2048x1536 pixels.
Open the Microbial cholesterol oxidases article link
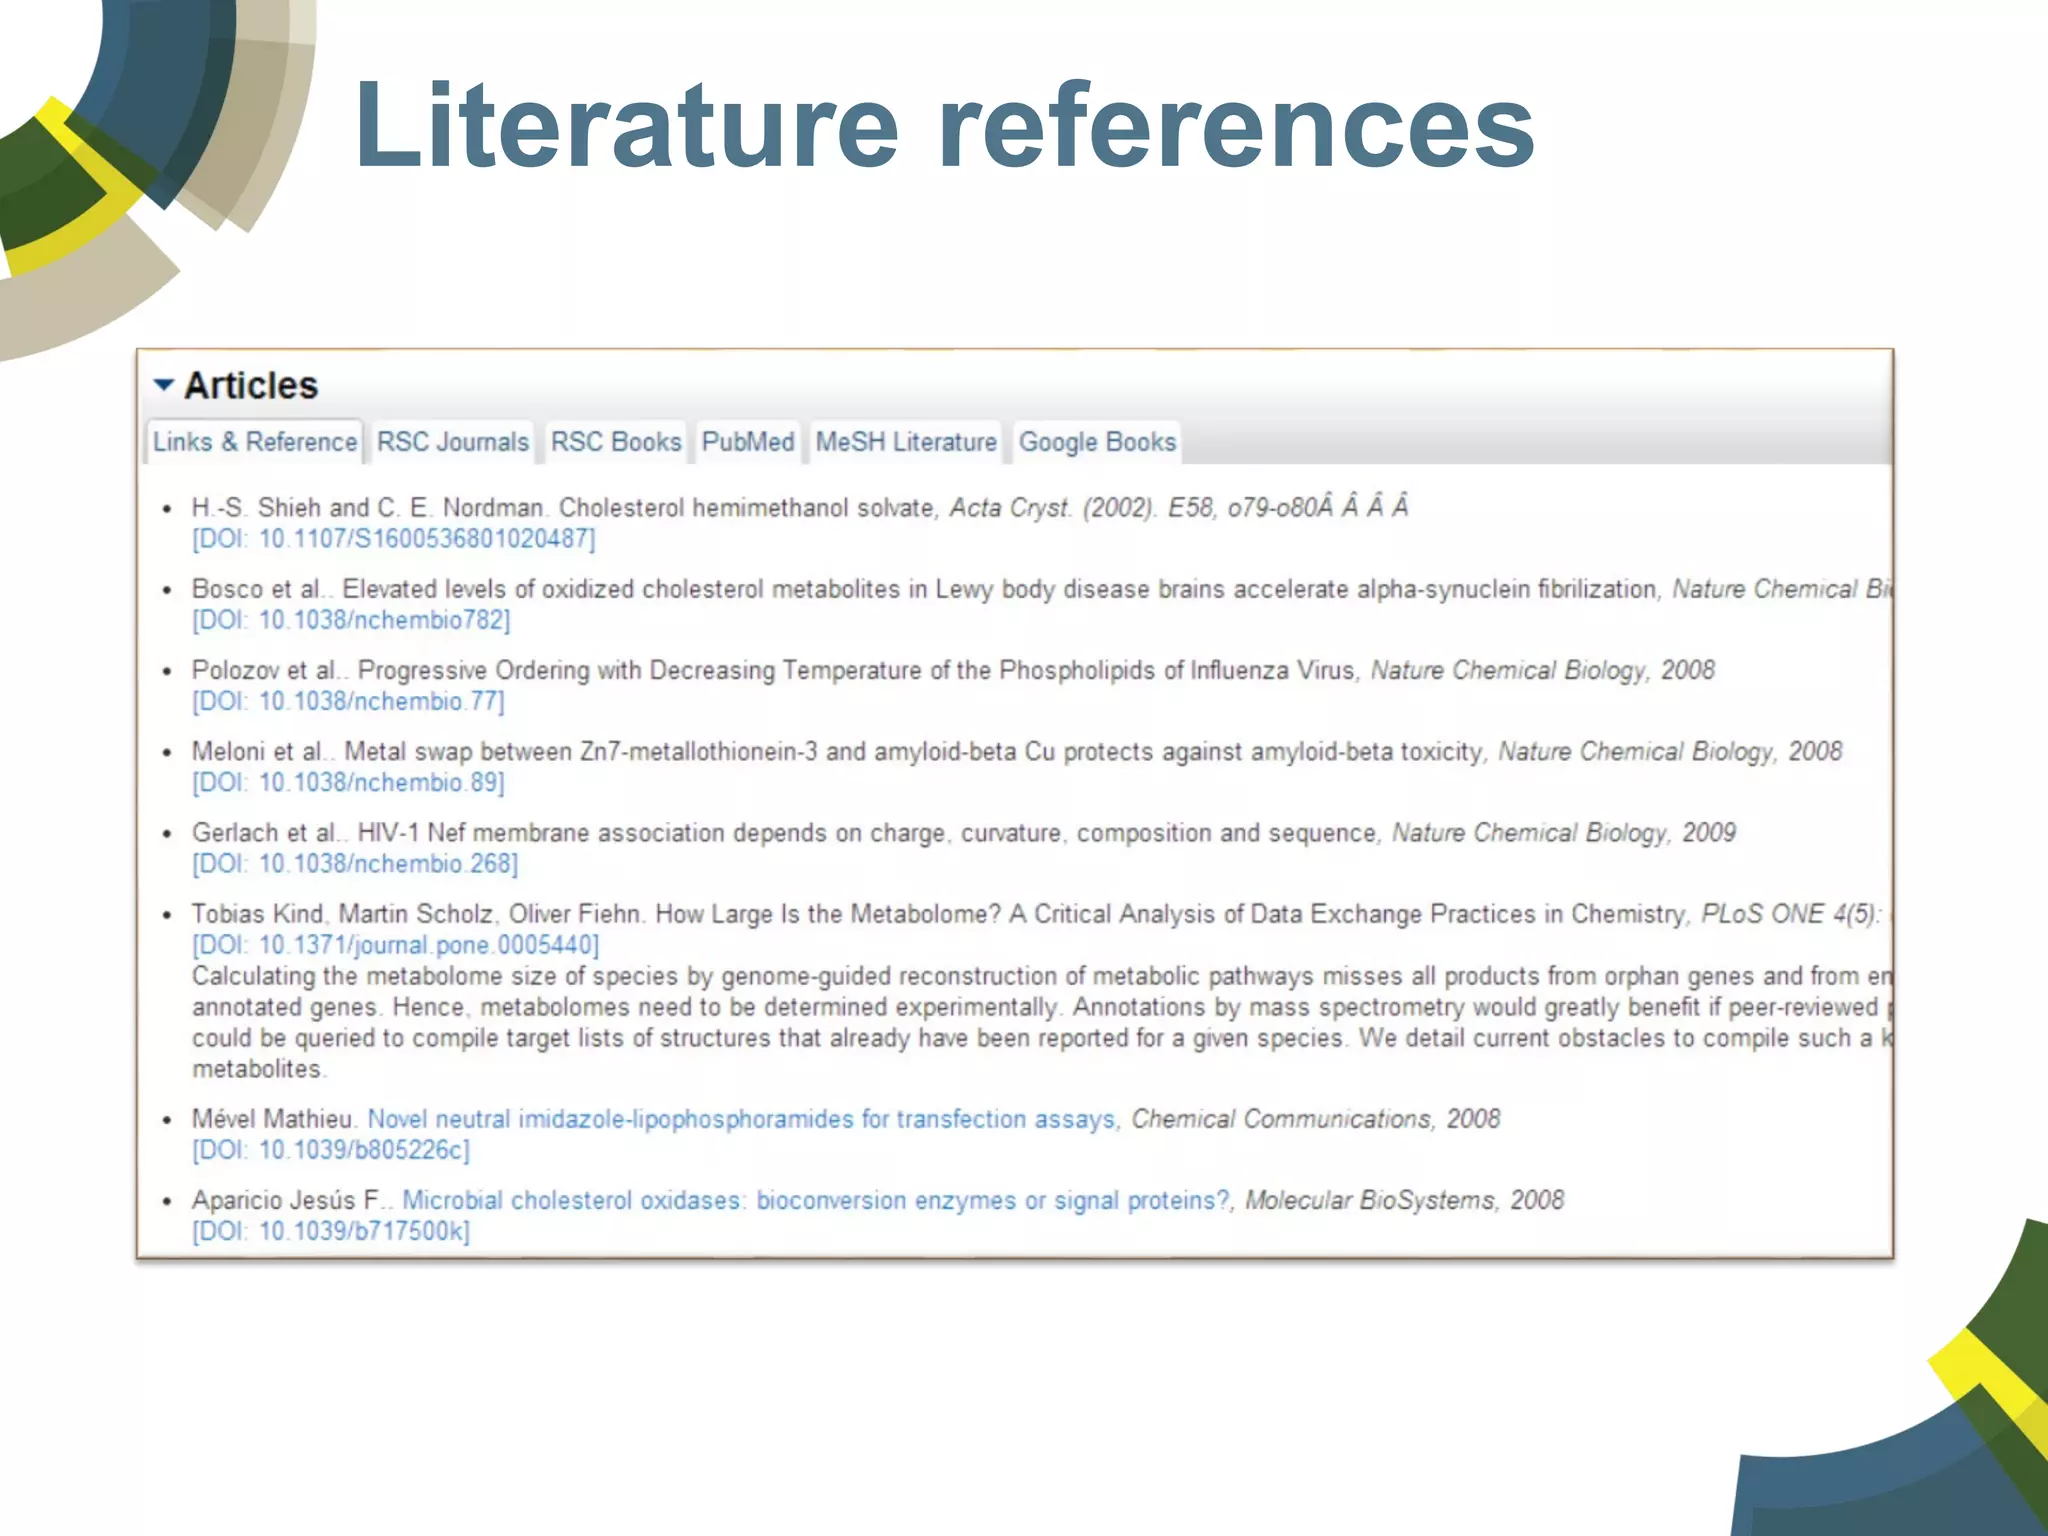click(x=817, y=1200)
